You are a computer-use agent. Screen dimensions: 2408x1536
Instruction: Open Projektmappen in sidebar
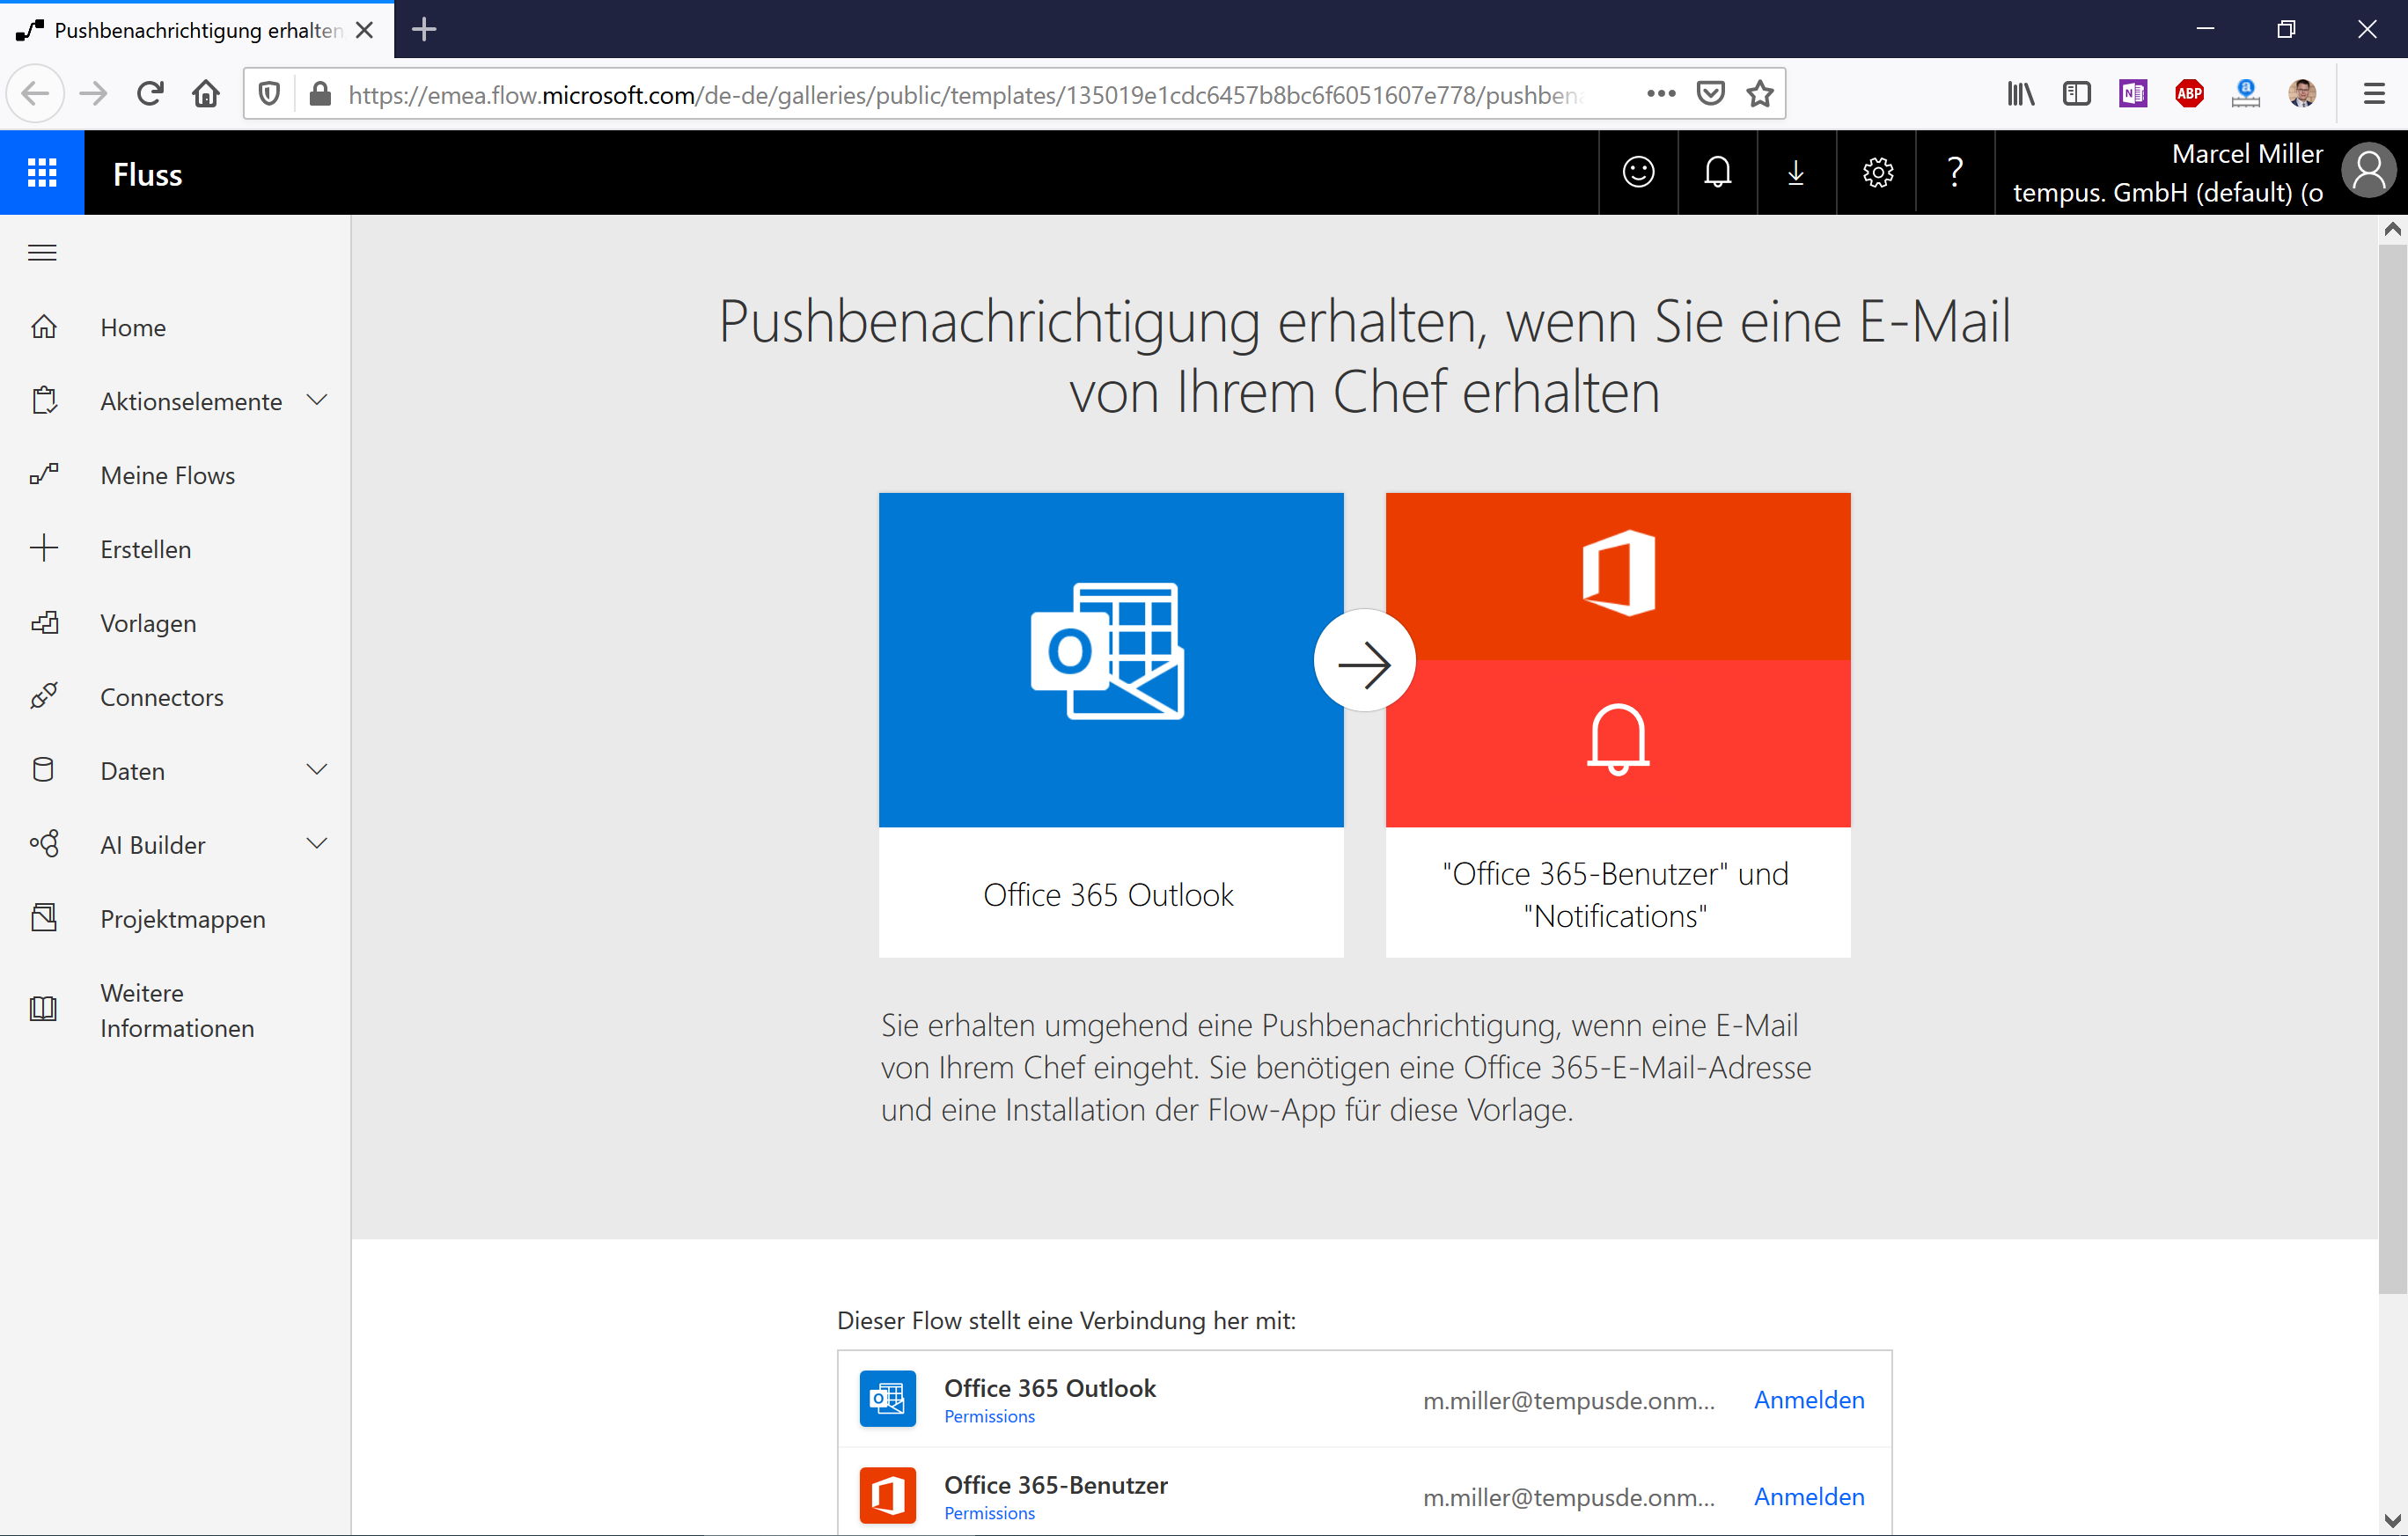[183, 919]
